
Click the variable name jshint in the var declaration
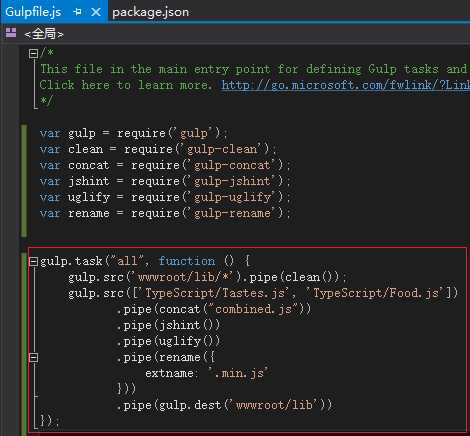(89, 181)
